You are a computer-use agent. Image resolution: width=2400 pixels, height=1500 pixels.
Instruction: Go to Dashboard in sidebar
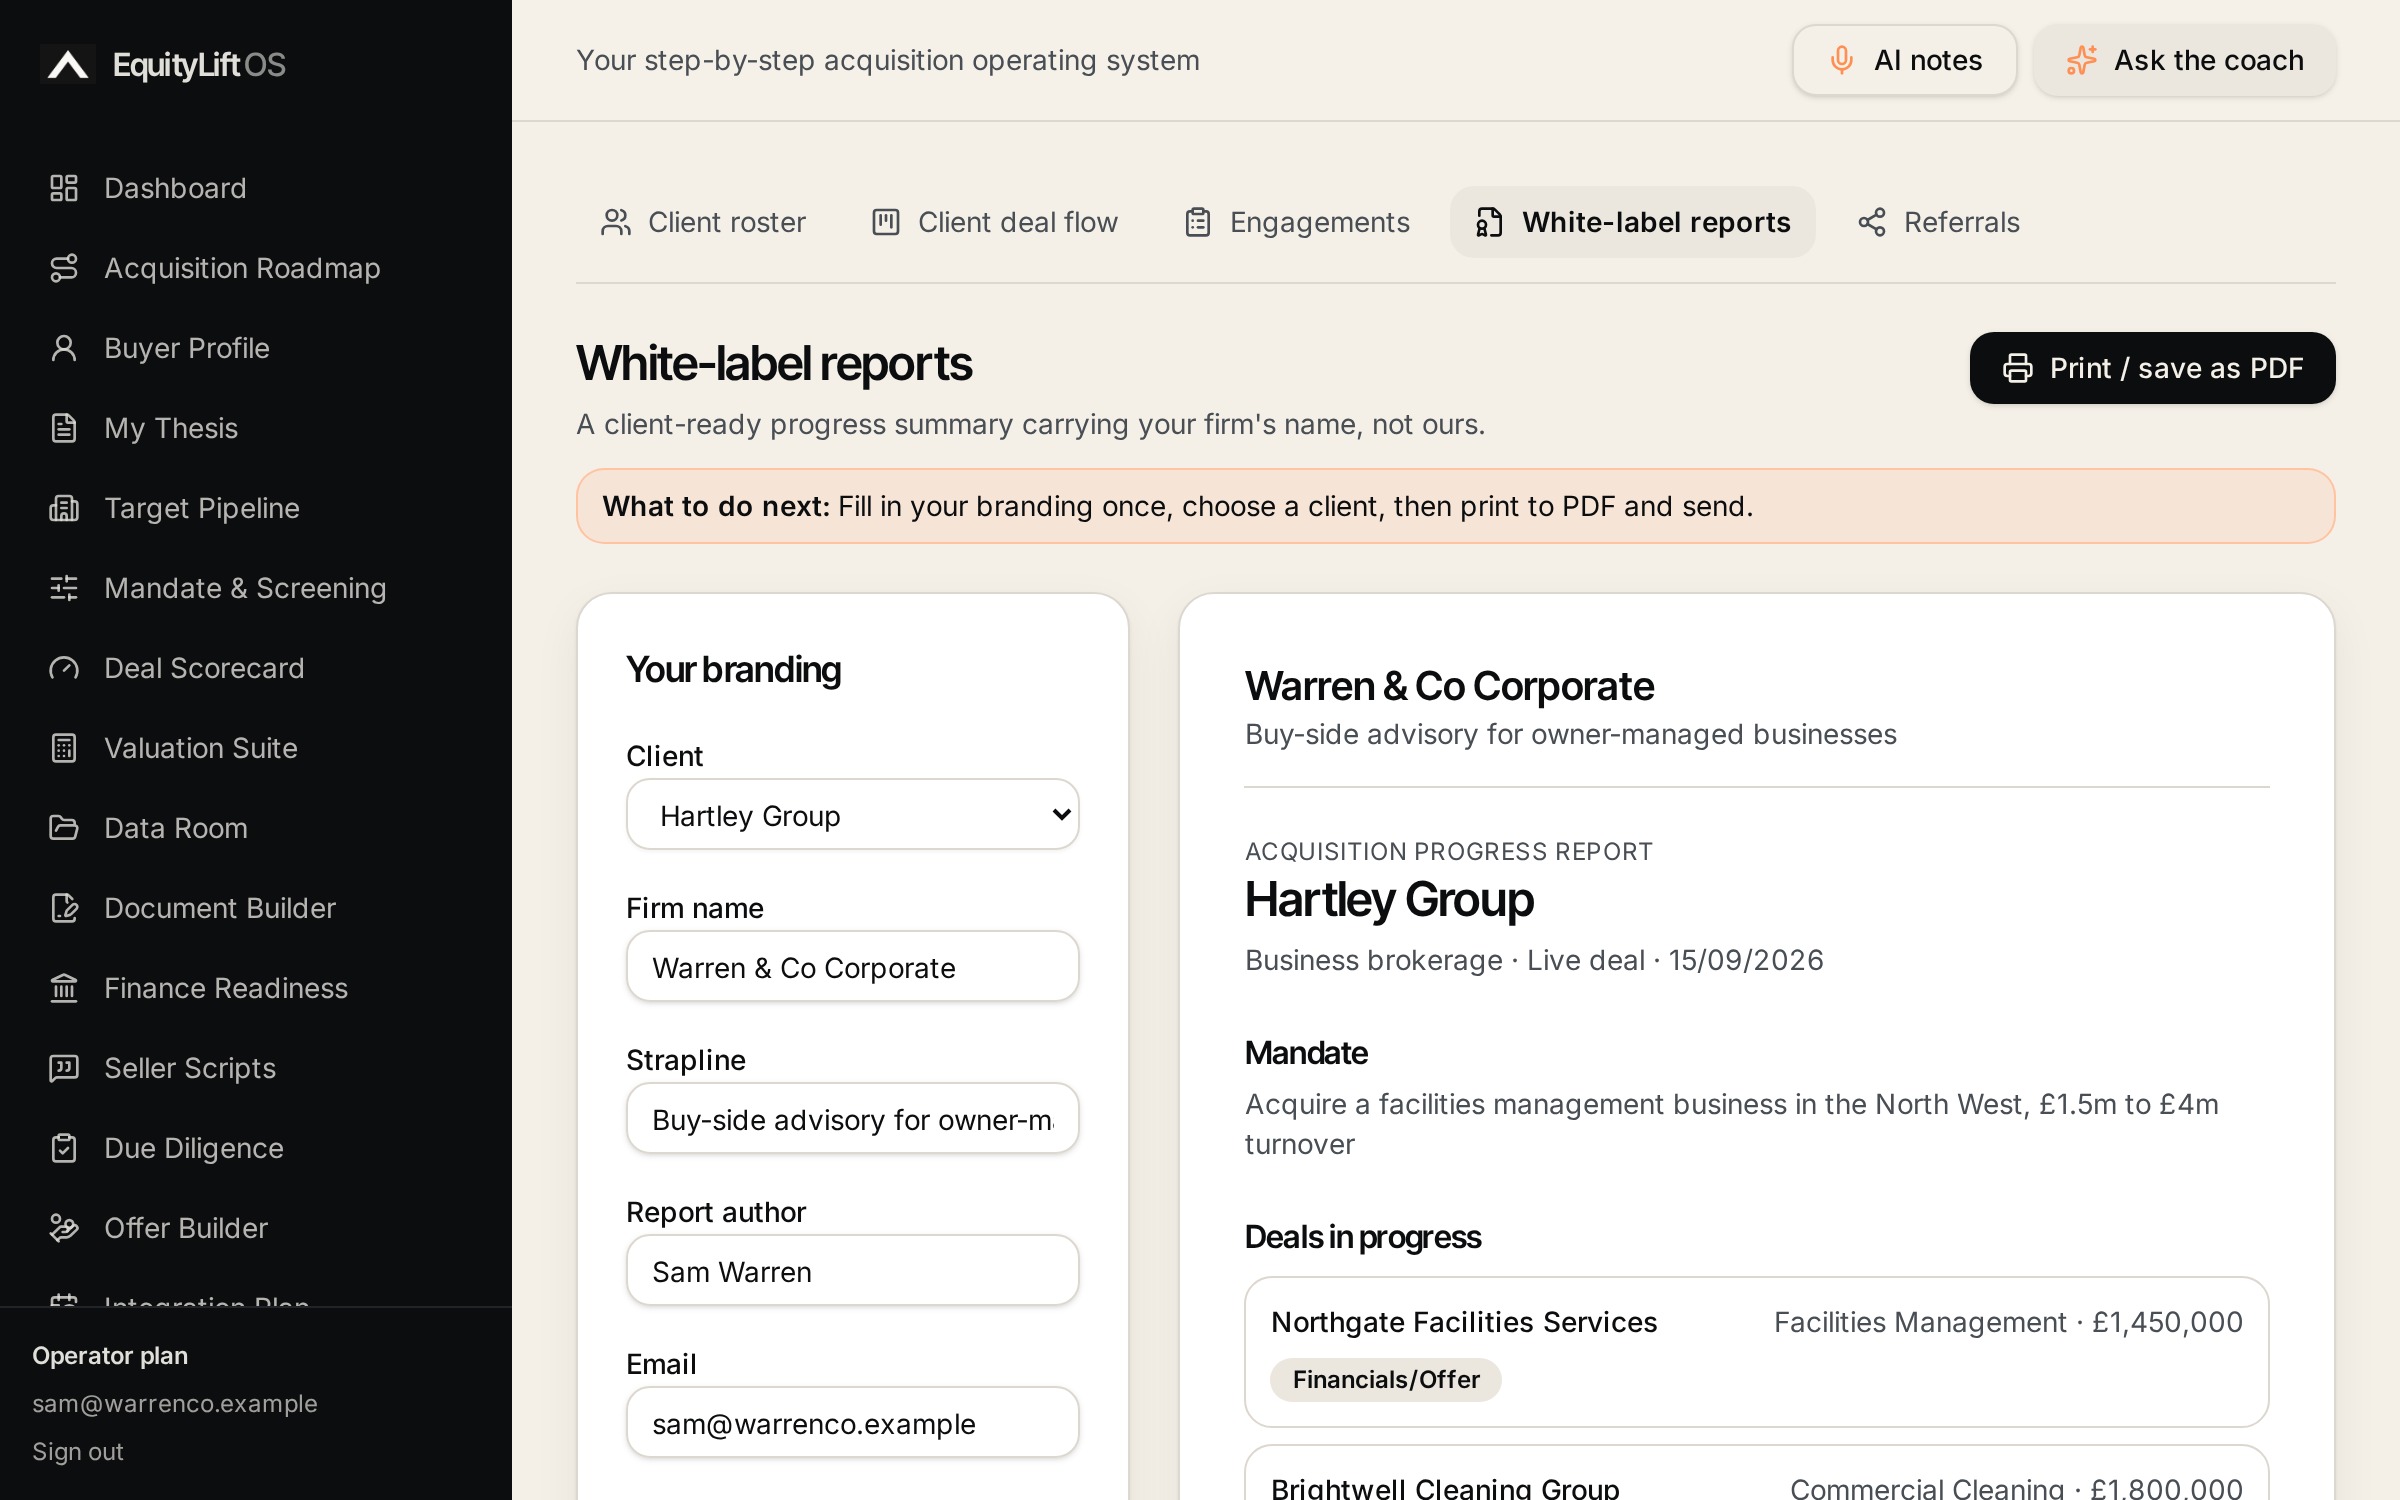[x=256, y=188]
